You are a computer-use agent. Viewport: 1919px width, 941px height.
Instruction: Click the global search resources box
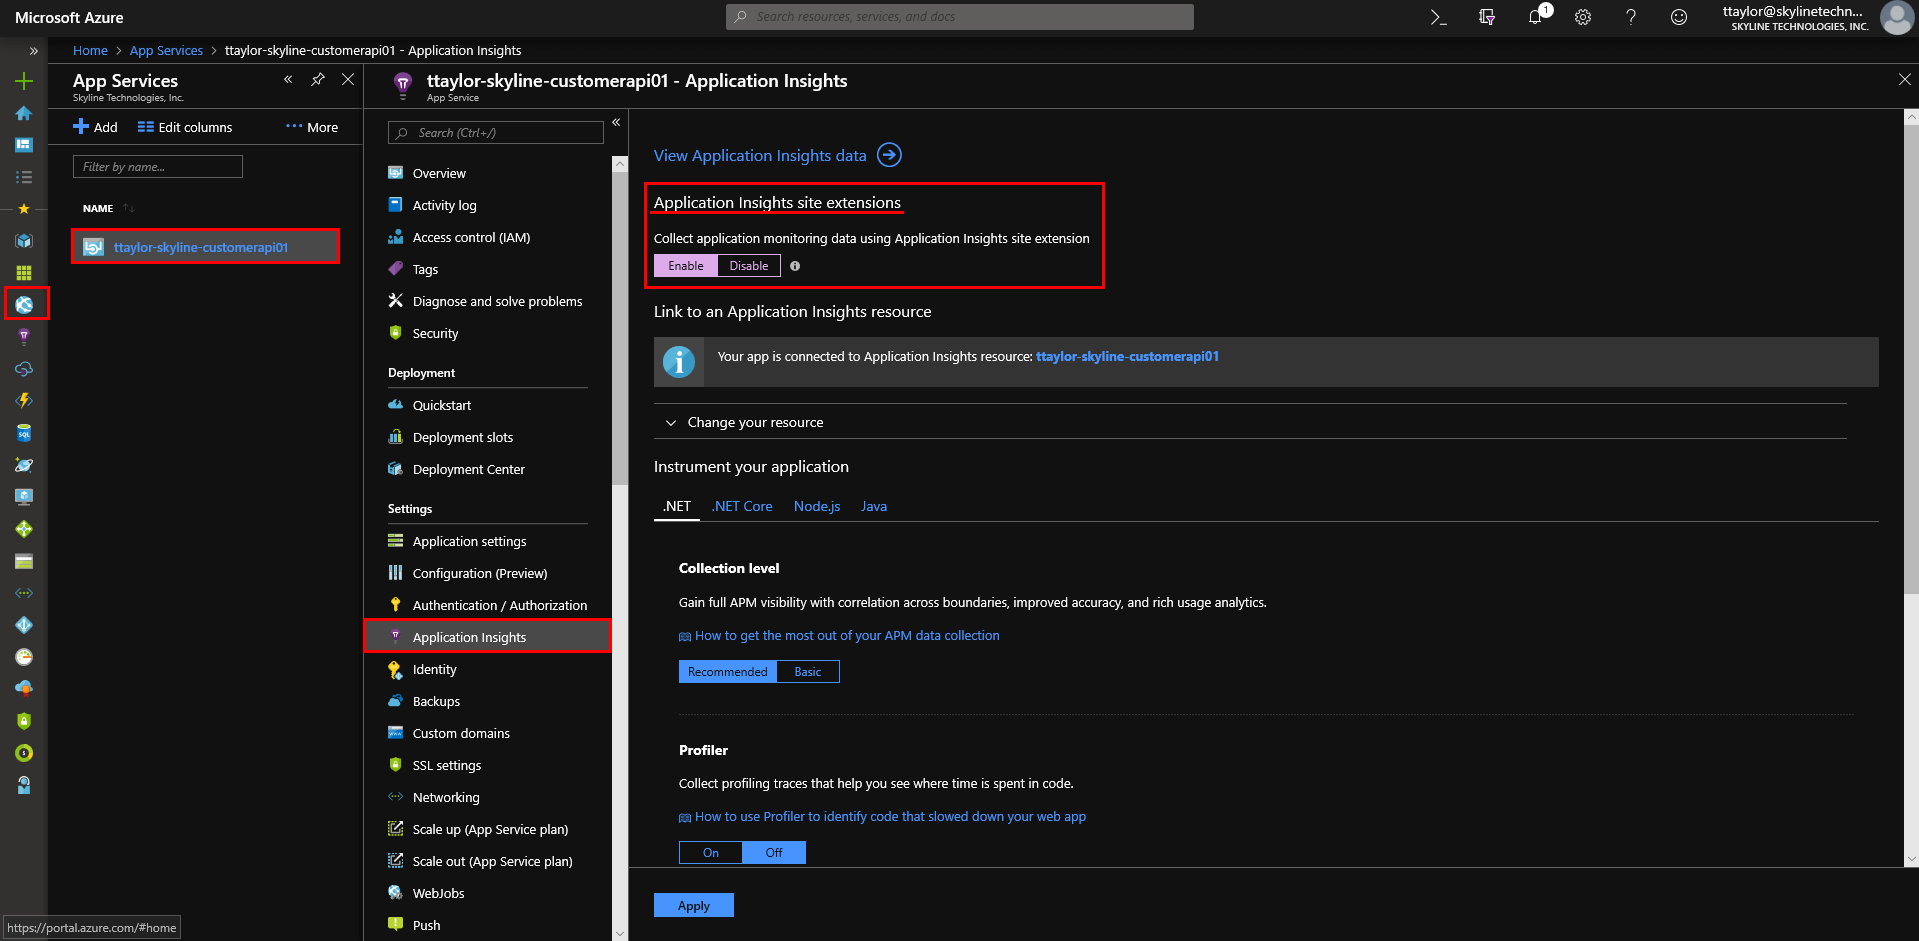pos(960,17)
